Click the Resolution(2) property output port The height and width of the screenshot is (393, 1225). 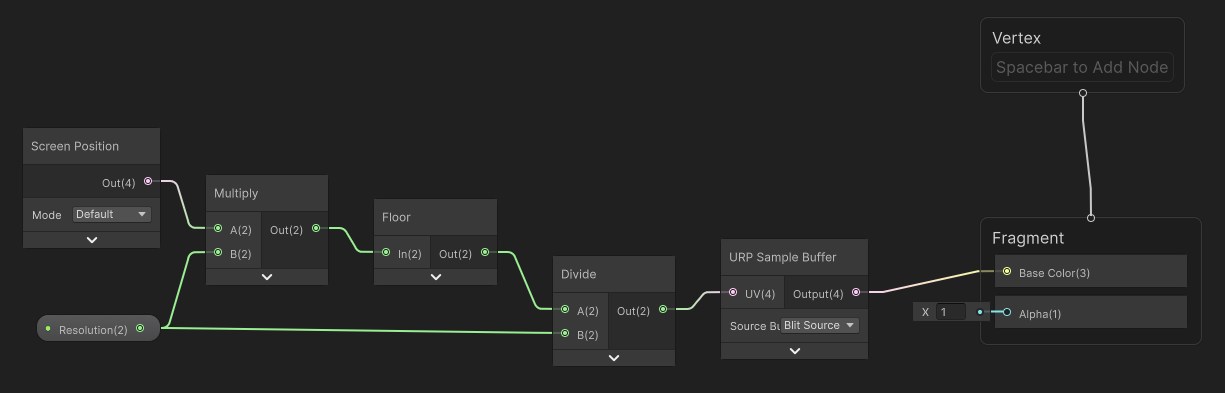(140, 328)
